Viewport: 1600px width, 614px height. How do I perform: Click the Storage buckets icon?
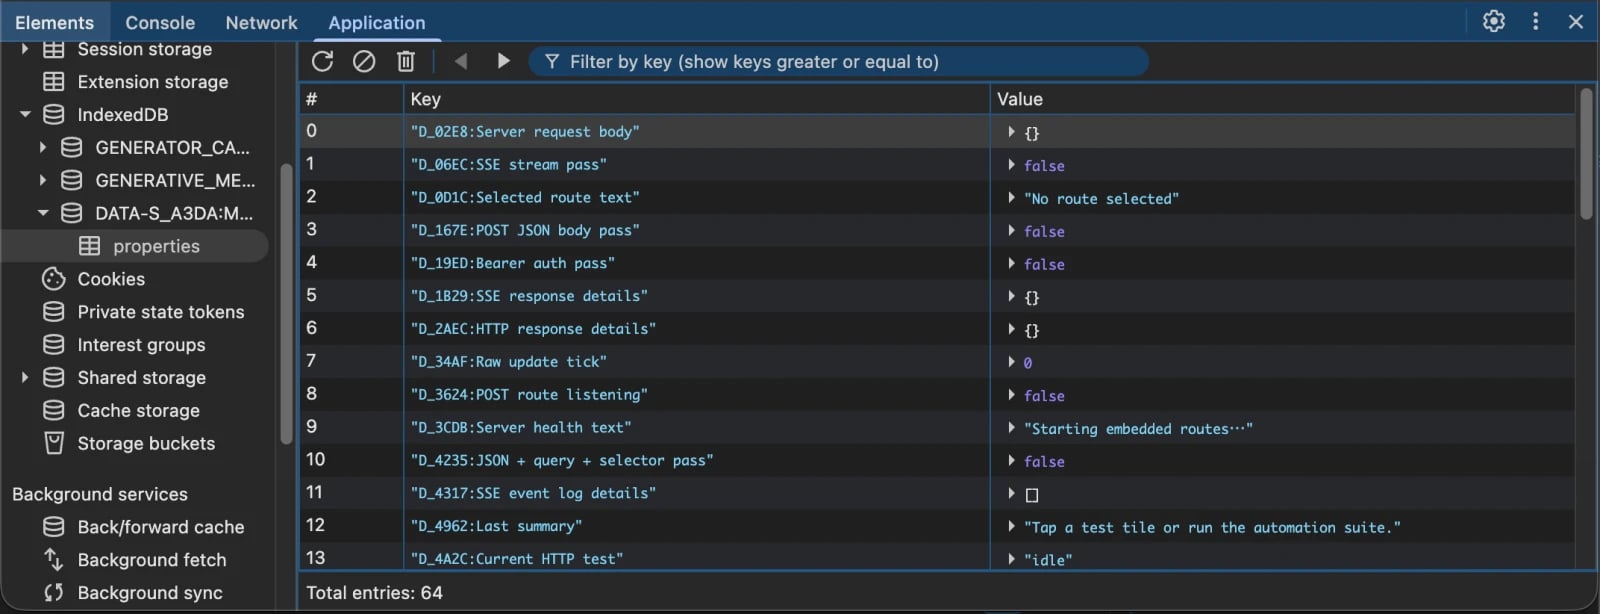tap(54, 443)
